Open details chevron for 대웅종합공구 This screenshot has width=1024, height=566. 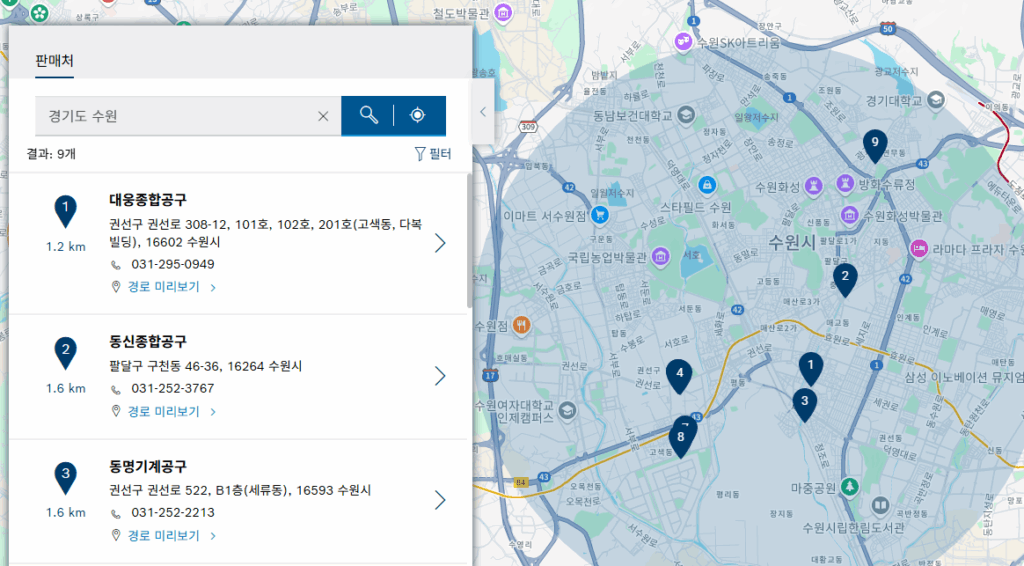pyautogui.click(x=440, y=243)
